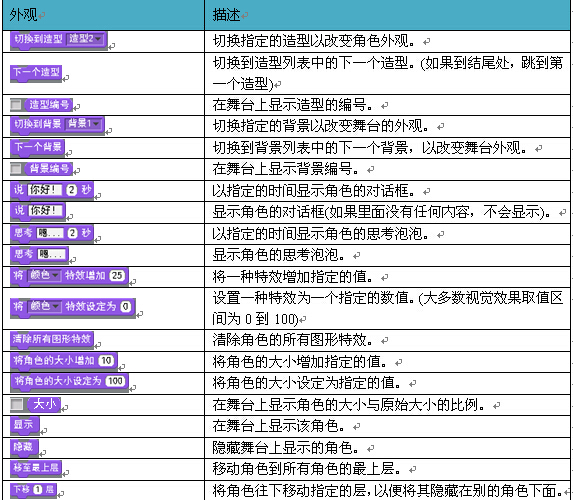
Task: Click the 大小 reporter block
Action: coord(44,404)
